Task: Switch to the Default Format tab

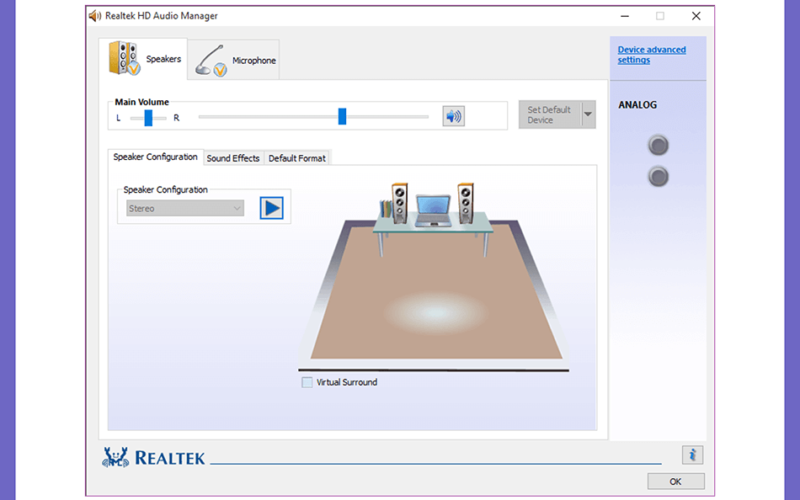Action: tap(297, 158)
